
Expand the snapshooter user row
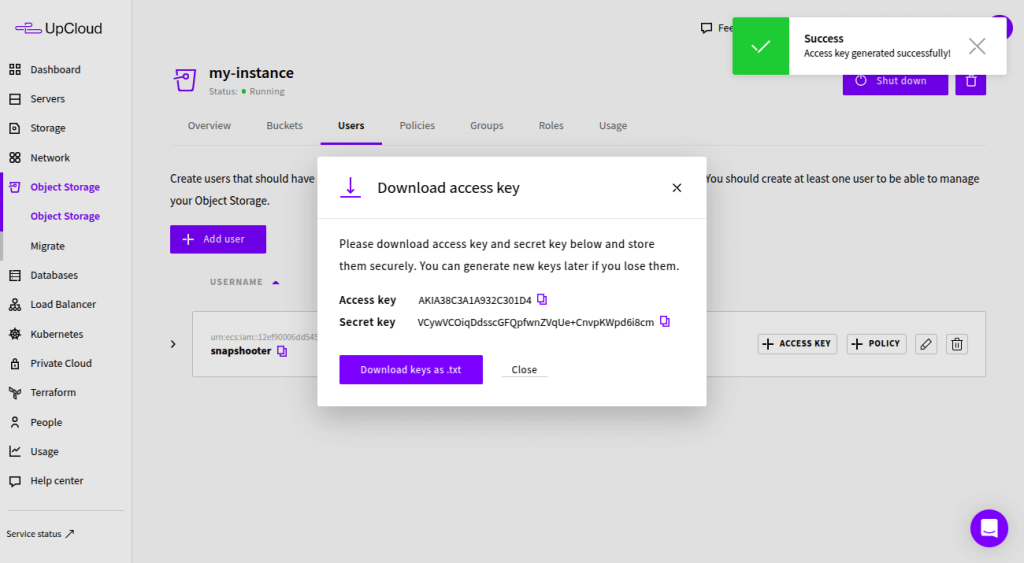tap(173, 344)
